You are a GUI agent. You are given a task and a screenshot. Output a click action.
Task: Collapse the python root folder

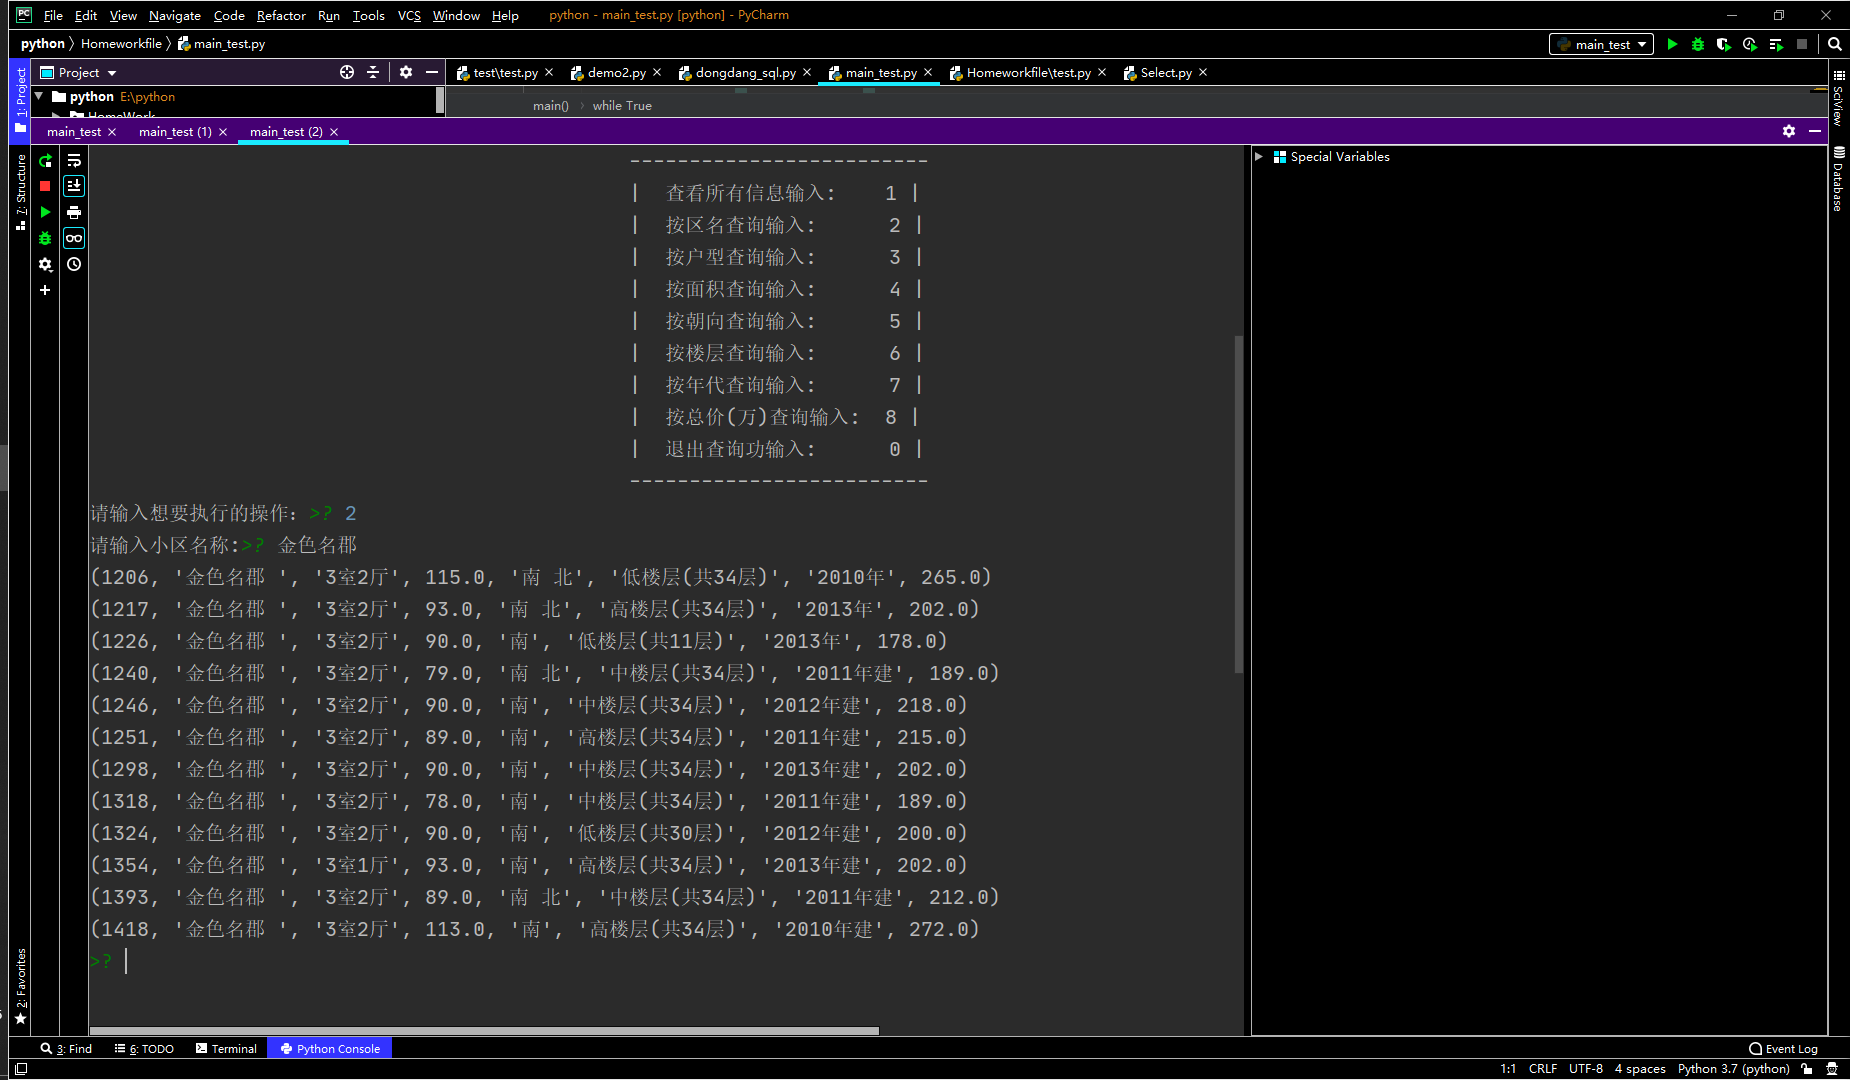click(39, 96)
